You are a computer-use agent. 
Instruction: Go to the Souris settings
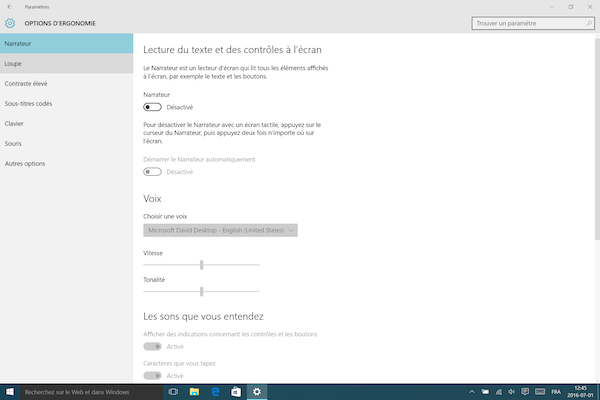click(x=67, y=144)
